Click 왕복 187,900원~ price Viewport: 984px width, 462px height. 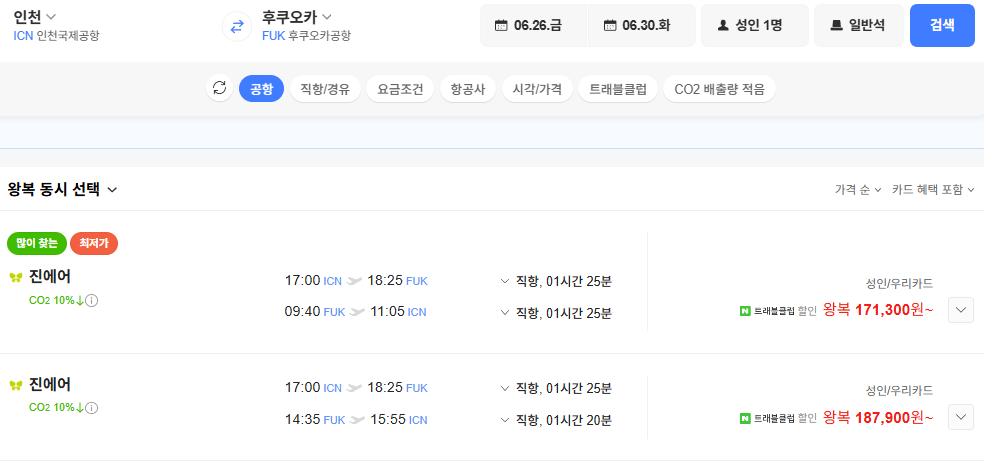click(x=878, y=417)
